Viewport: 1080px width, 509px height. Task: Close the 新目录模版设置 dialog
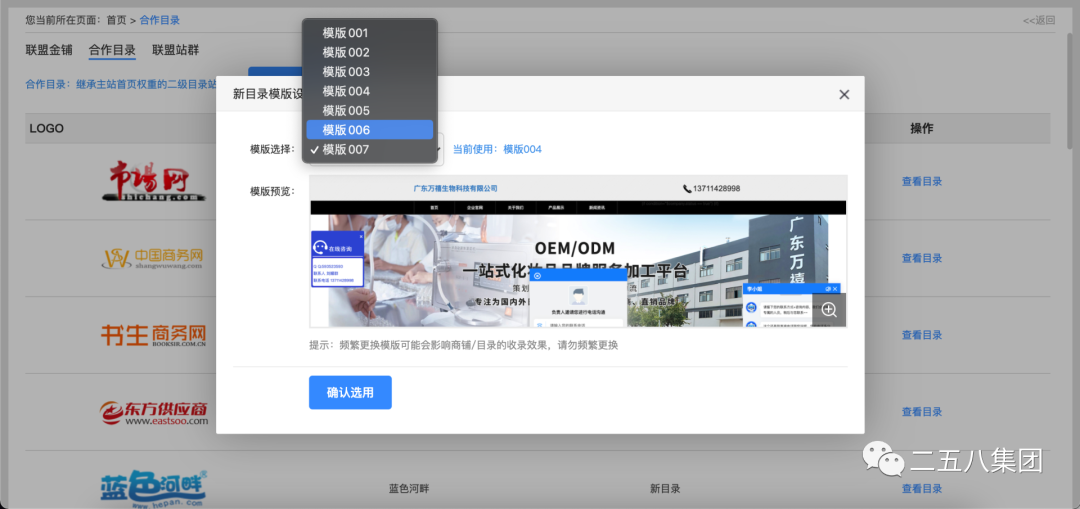844,94
